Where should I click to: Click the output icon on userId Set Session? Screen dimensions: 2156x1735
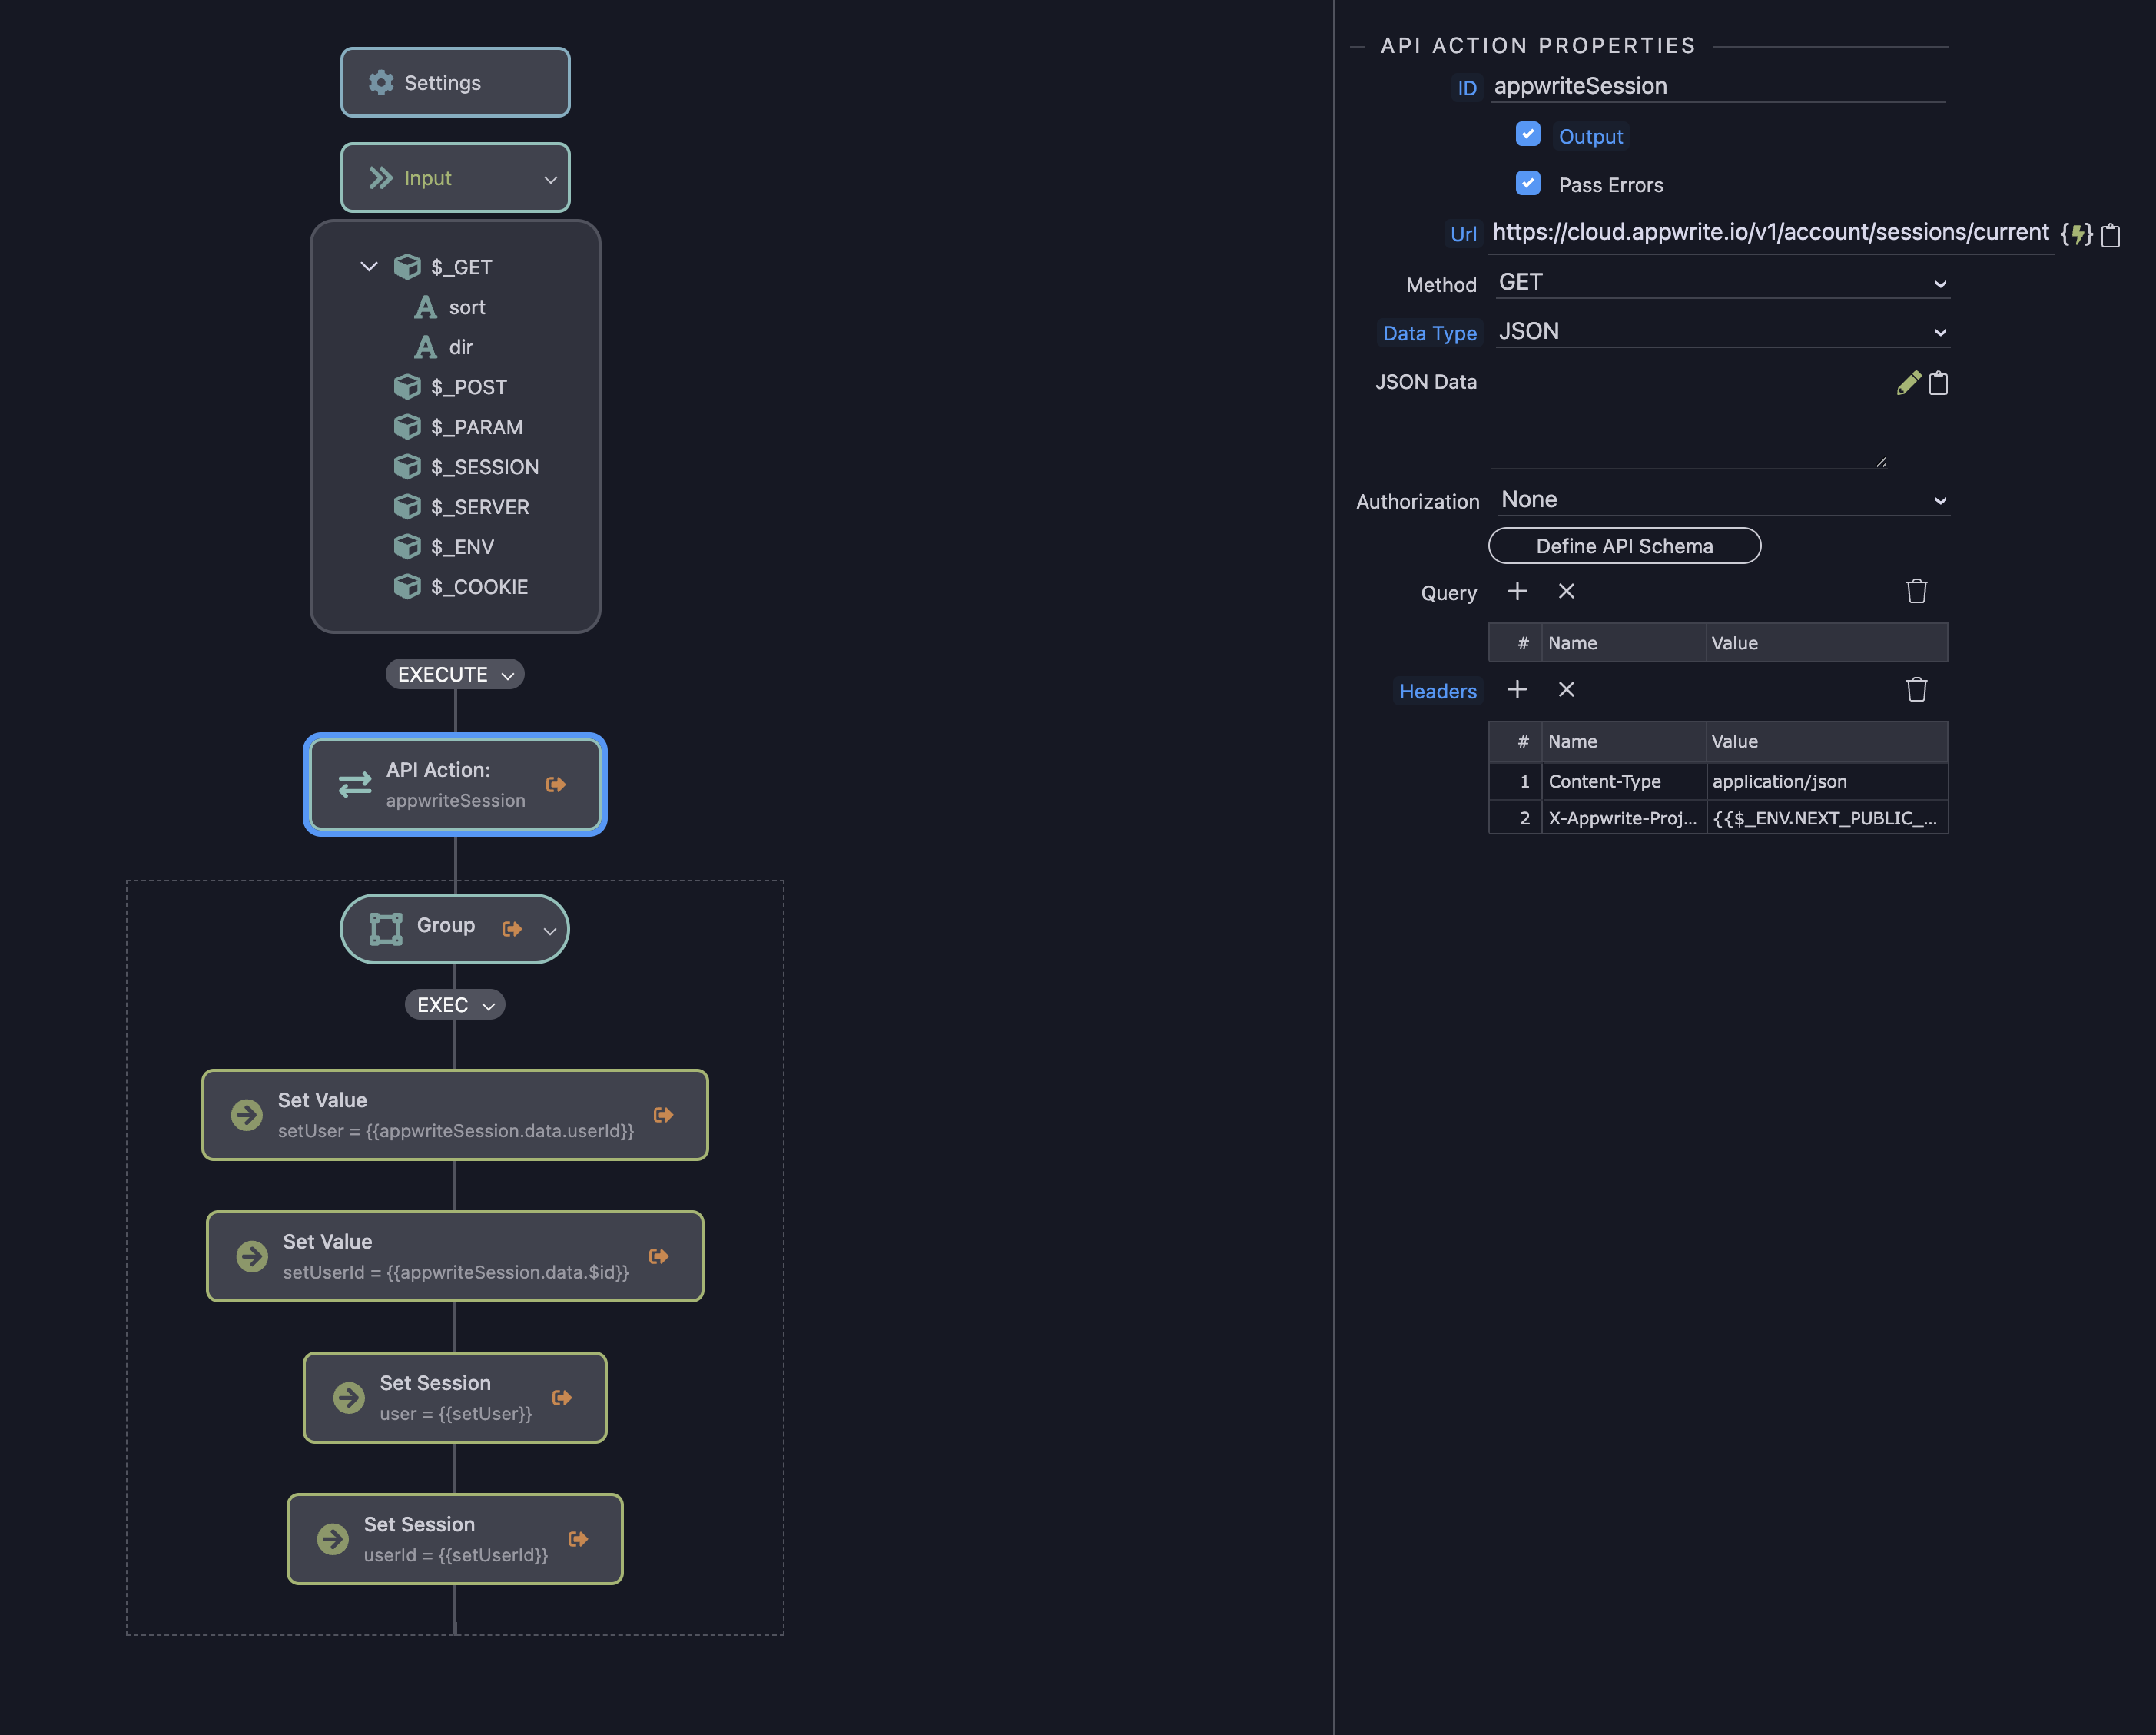[x=578, y=1539]
